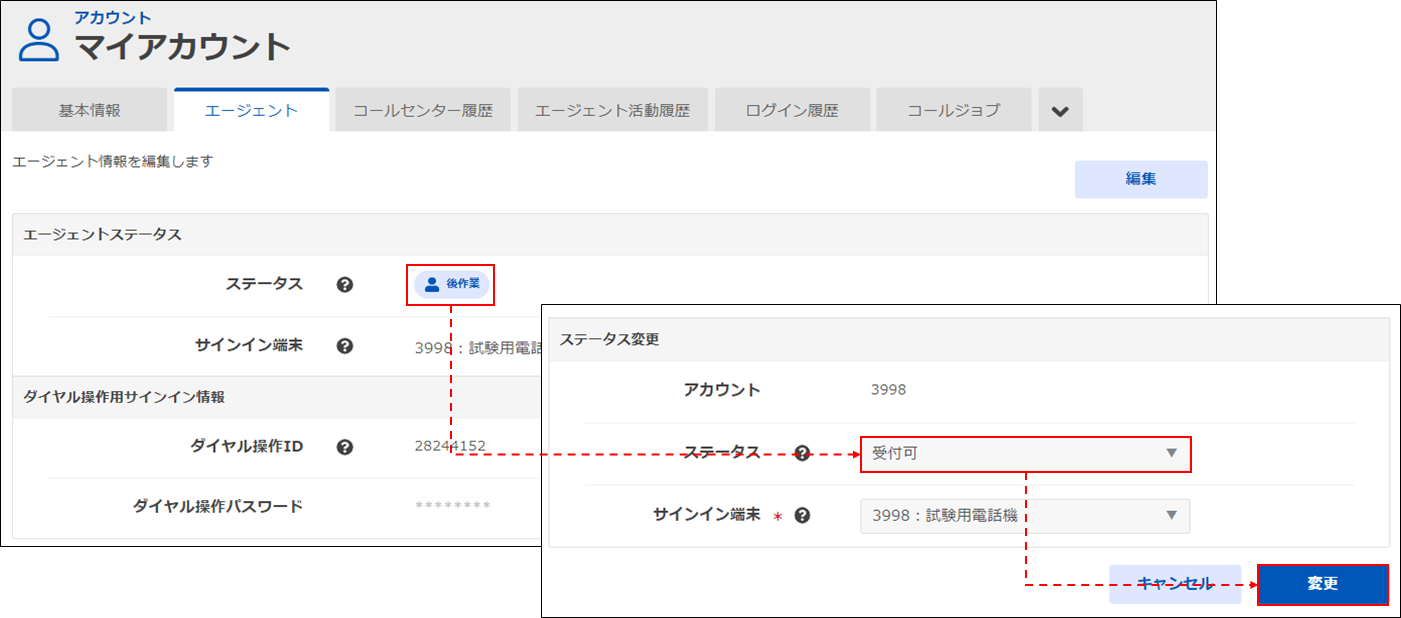Screen dimensions: 1401x618
Task: Click help icon beside ステータス in エージェントステータス
Action: click(x=345, y=285)
